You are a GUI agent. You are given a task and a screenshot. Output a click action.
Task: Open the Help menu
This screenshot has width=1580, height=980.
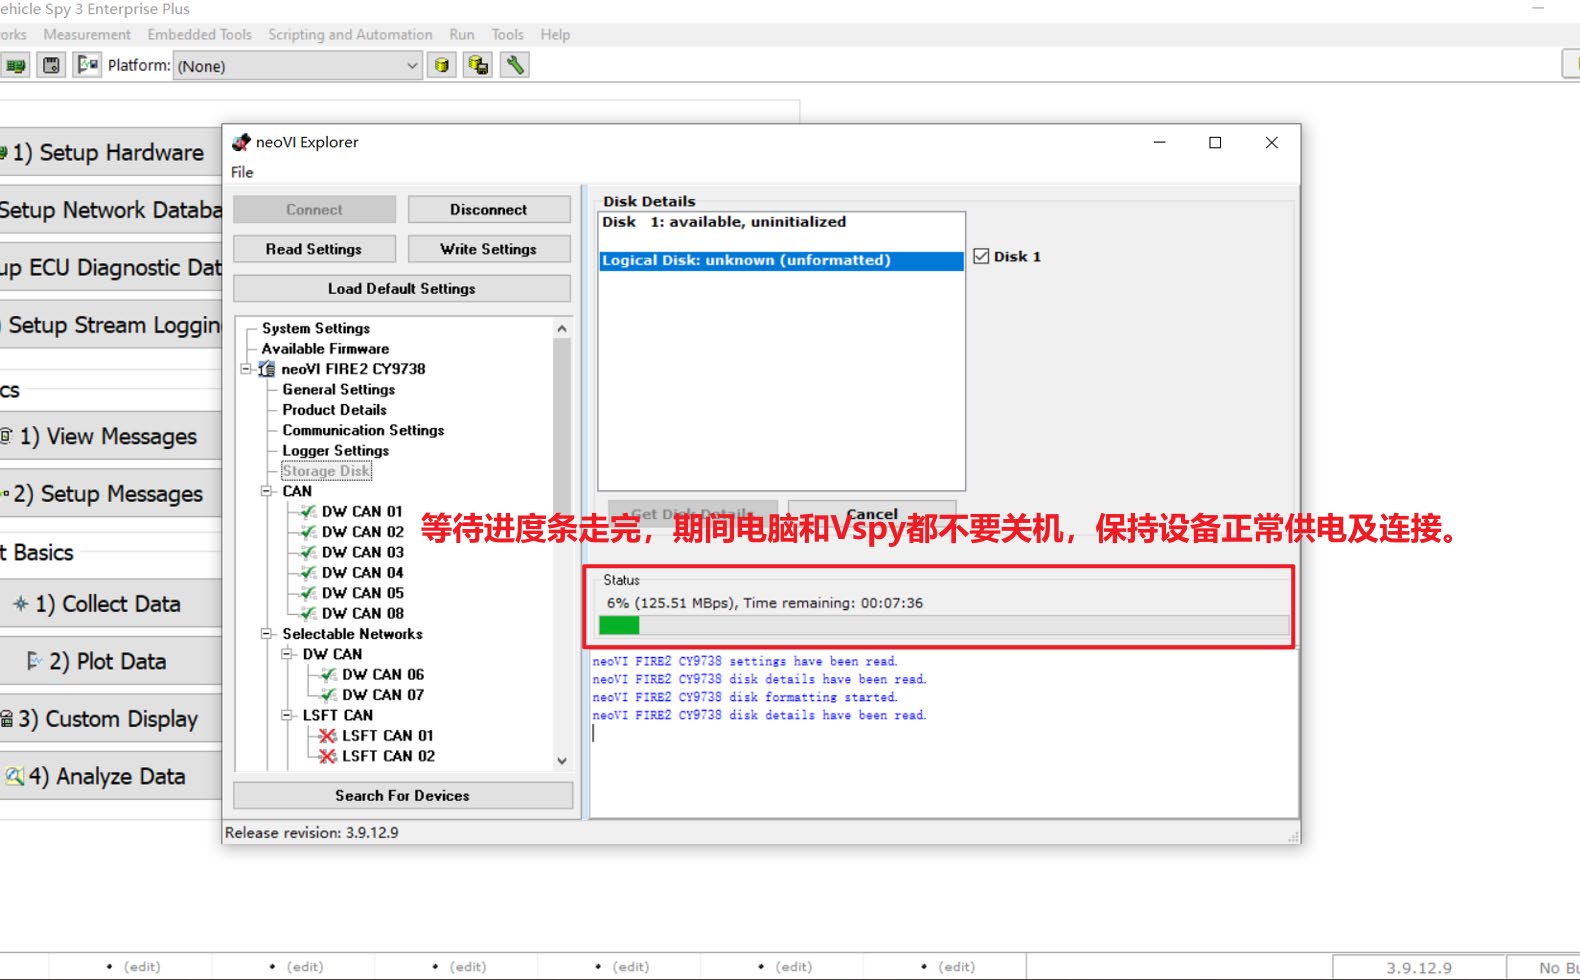click(x=555, y=34)
